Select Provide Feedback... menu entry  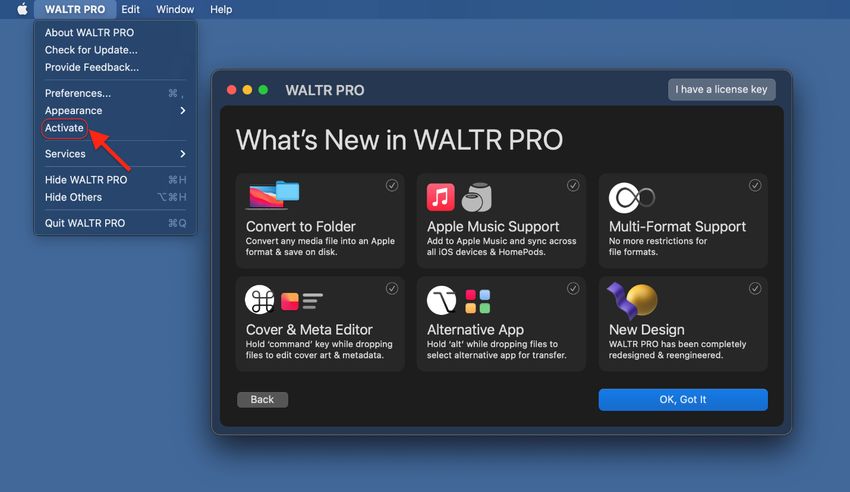115,67
